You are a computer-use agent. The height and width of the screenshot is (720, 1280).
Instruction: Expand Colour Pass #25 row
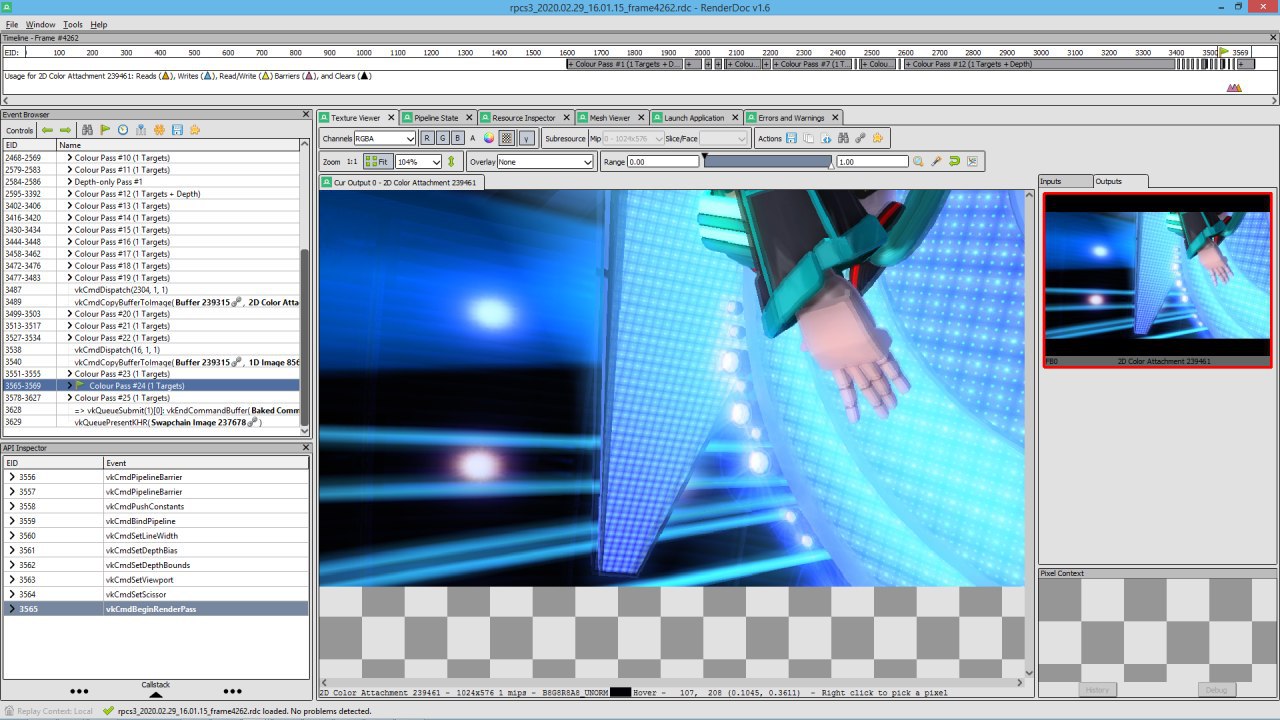(70, 398)
